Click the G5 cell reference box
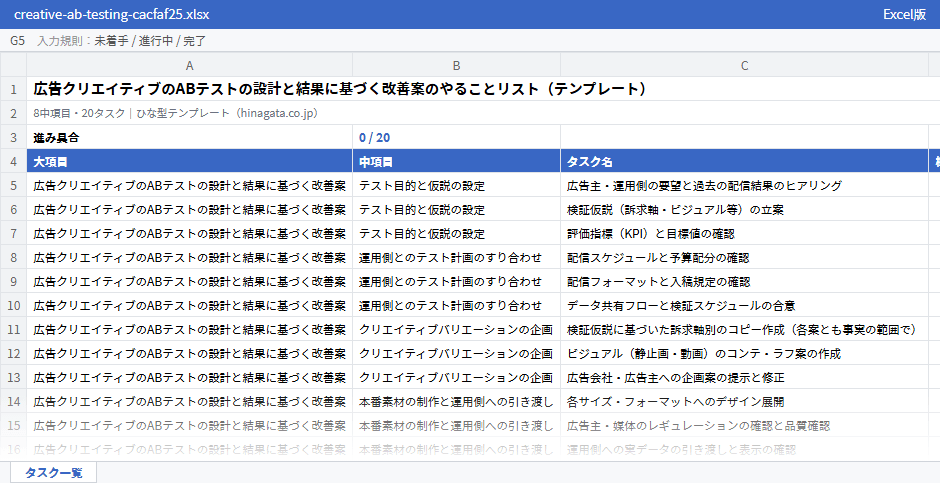The height and width of the screenshot is (483, 940). tap(17, 41)
